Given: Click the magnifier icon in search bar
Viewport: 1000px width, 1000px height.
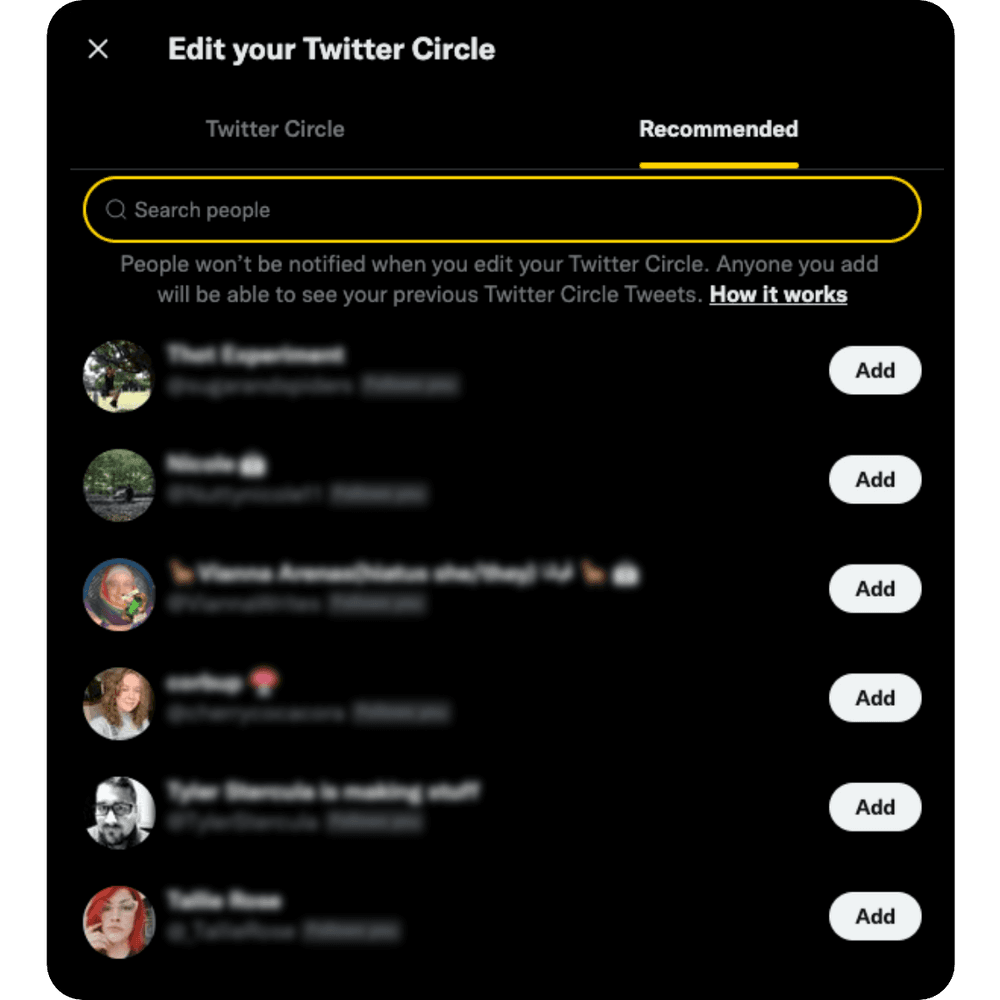Looking at the screenshot, I should (116, 210).
